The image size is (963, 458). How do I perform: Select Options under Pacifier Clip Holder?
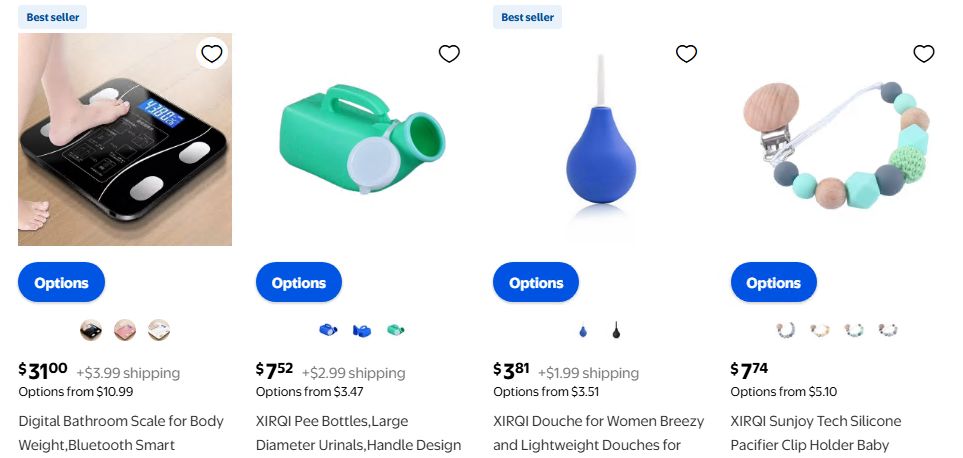pyautogui.click(x=773, y=282)
